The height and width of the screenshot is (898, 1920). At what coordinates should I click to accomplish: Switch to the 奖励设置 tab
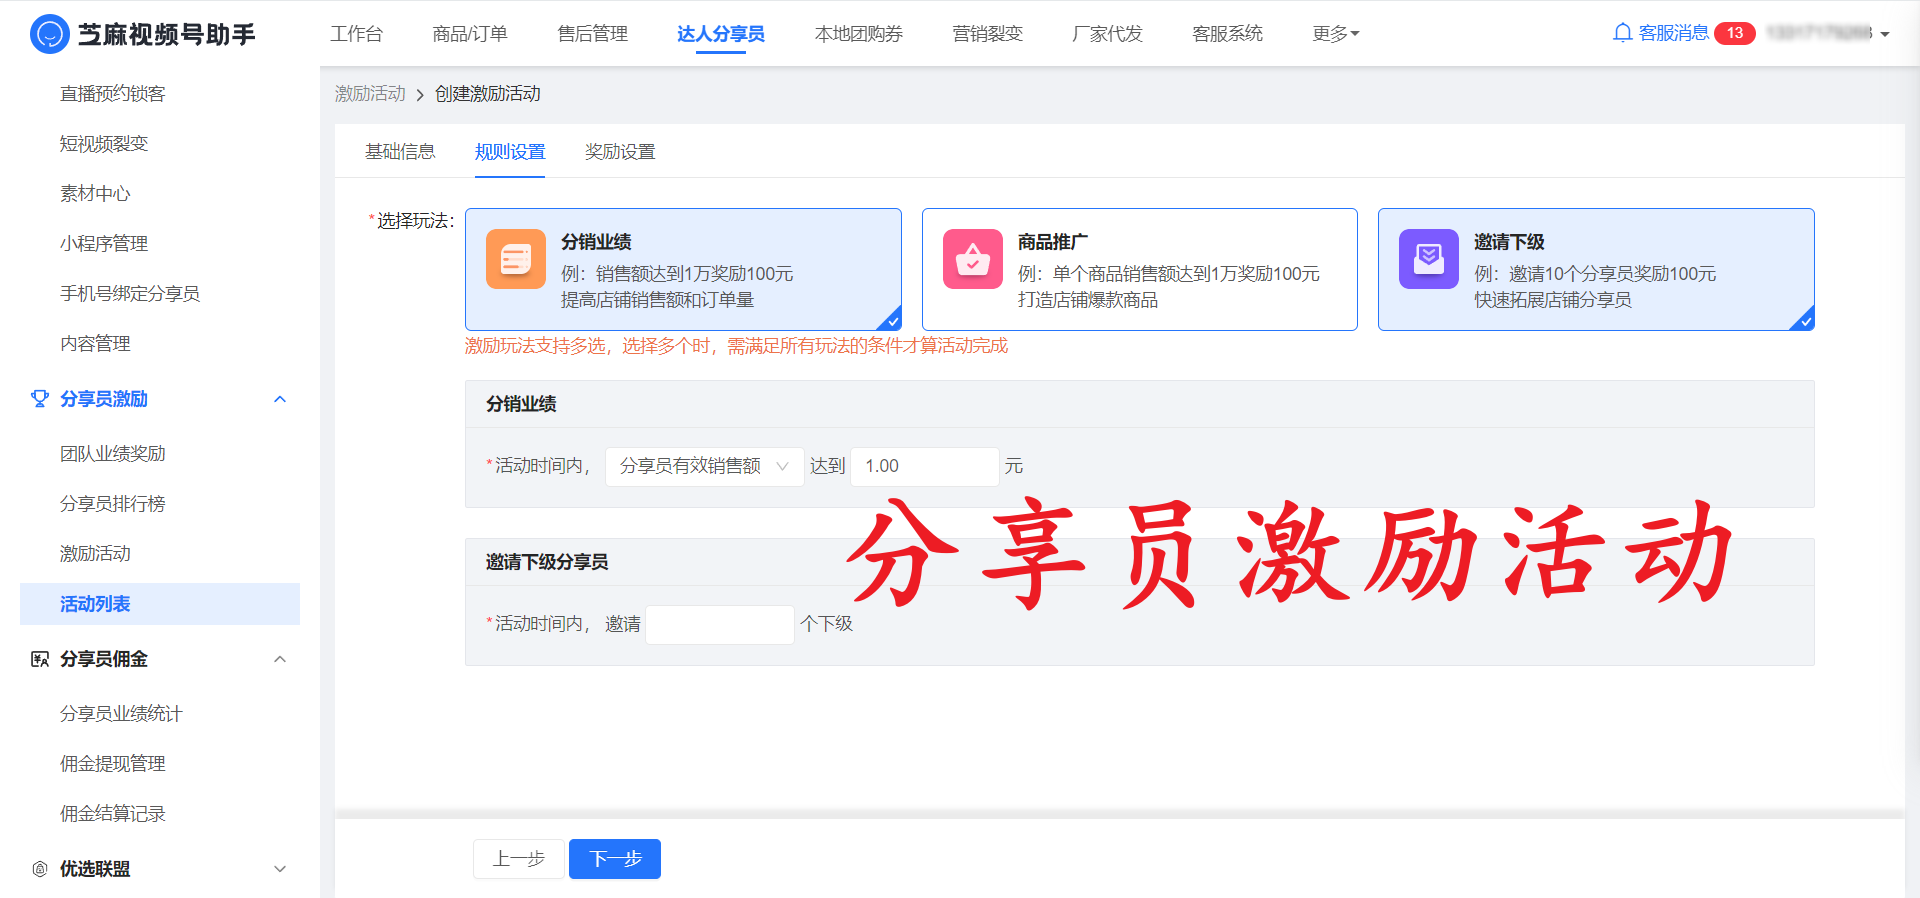(620, 152)
